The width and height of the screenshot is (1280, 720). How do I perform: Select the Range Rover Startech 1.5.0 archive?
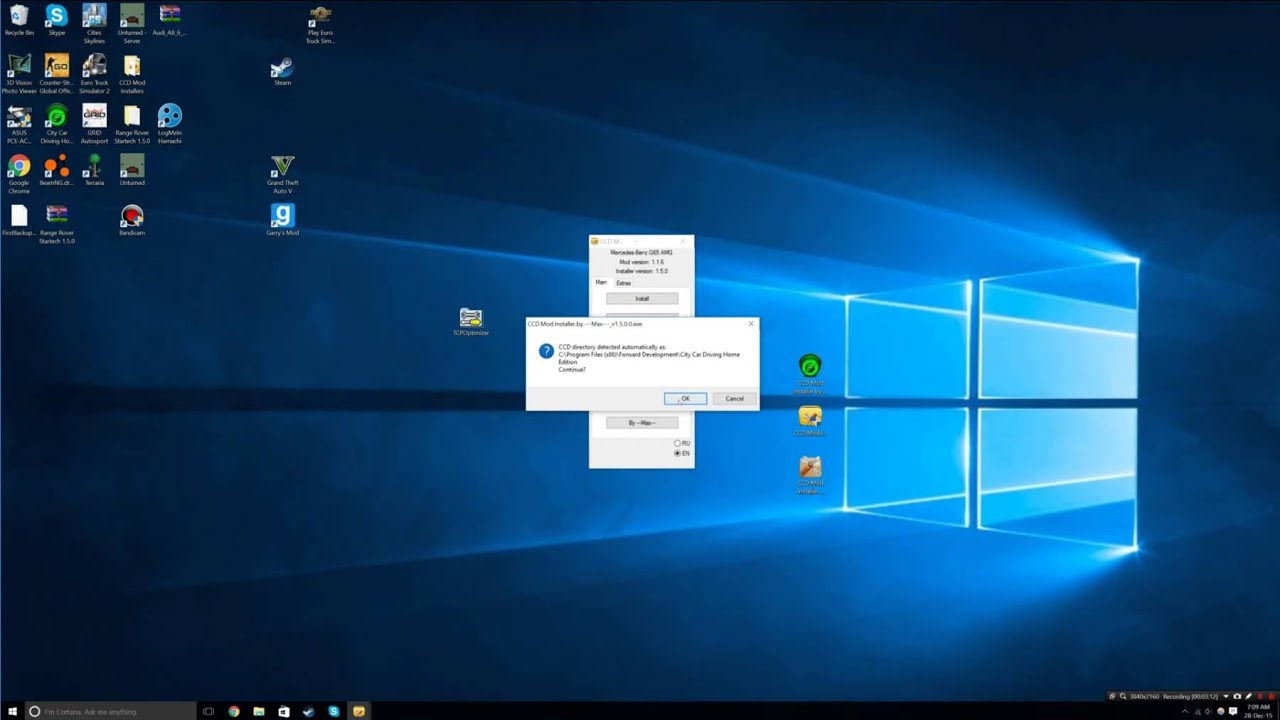[57, 224]
